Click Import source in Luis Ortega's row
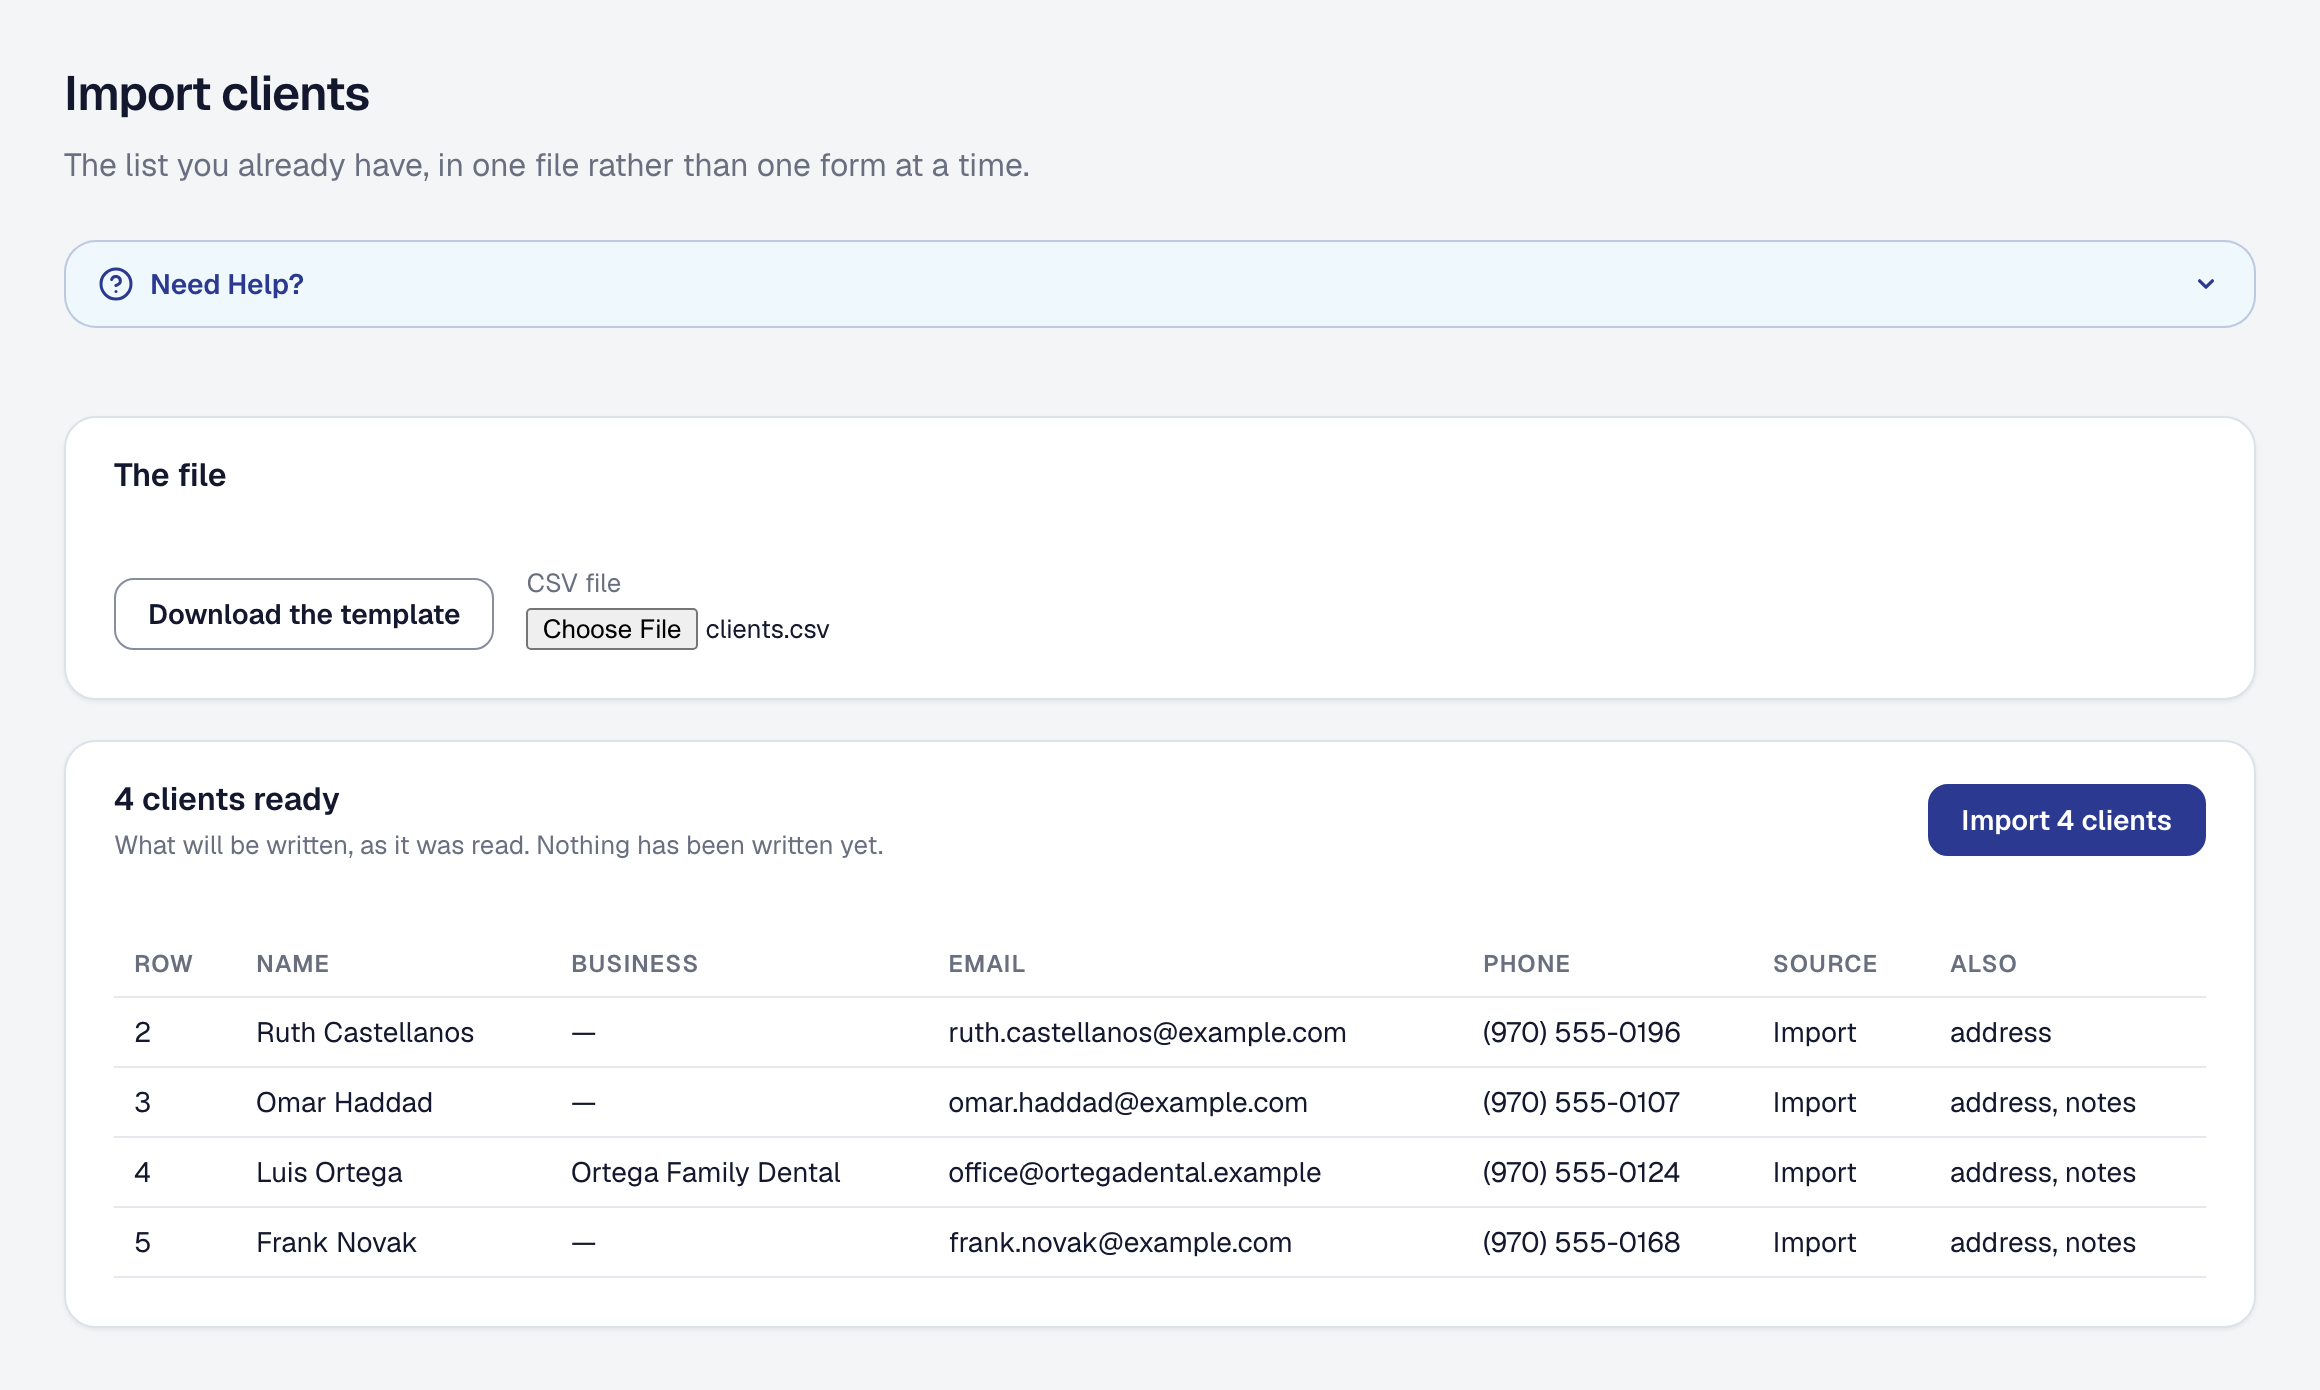Screen dimensions: 2320x1390 1814,1172
